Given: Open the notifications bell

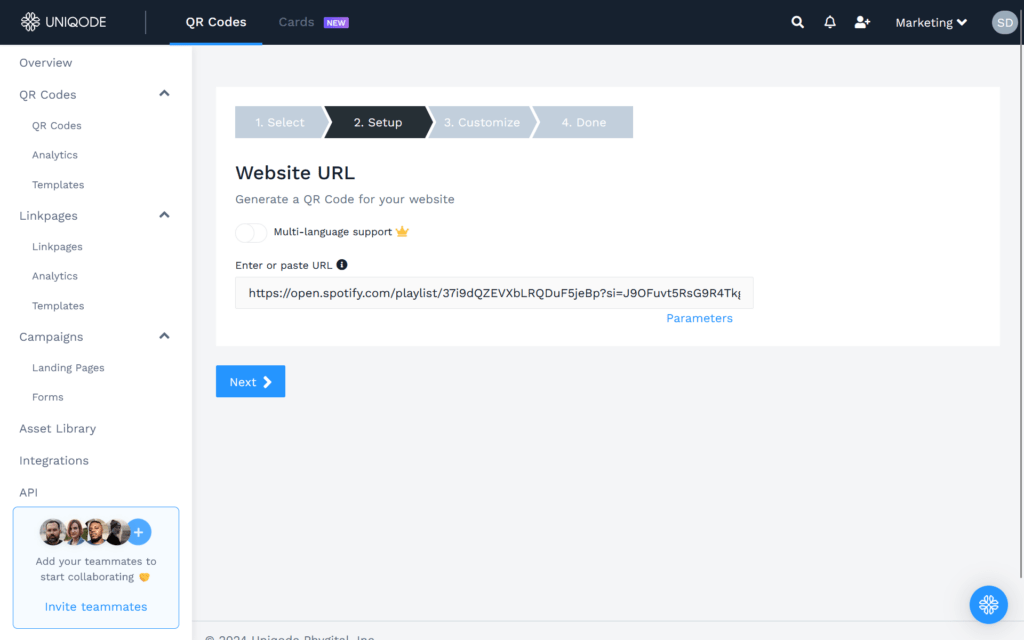Looking at the screenshot, I should (x=829, y=22).
